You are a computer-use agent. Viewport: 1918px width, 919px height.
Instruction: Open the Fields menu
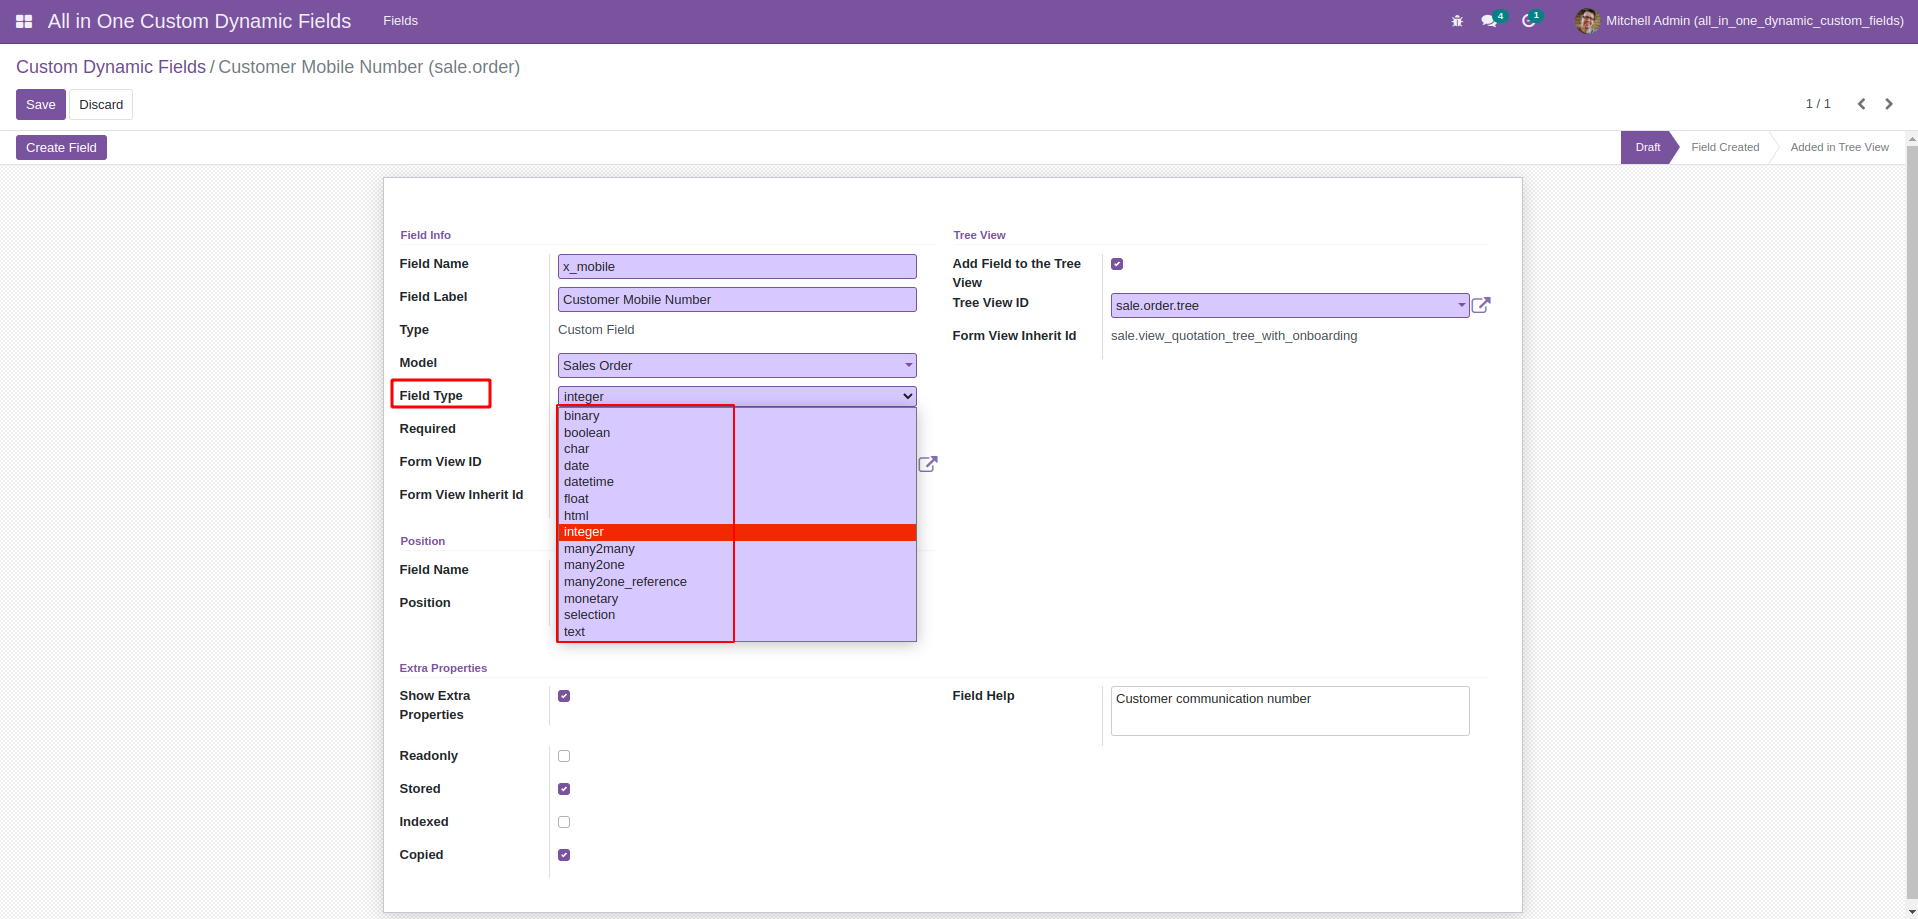[x=400, y=21]
